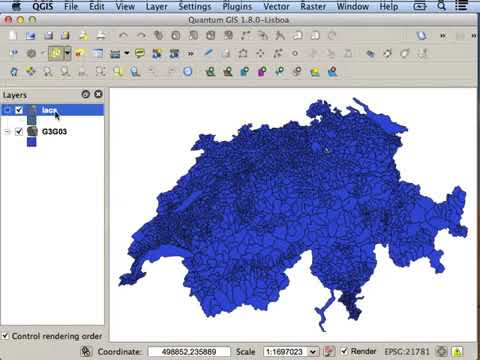This screenshot has height=360, width=480.
Task: Open the Vector menu
Action: pos(276,6)
